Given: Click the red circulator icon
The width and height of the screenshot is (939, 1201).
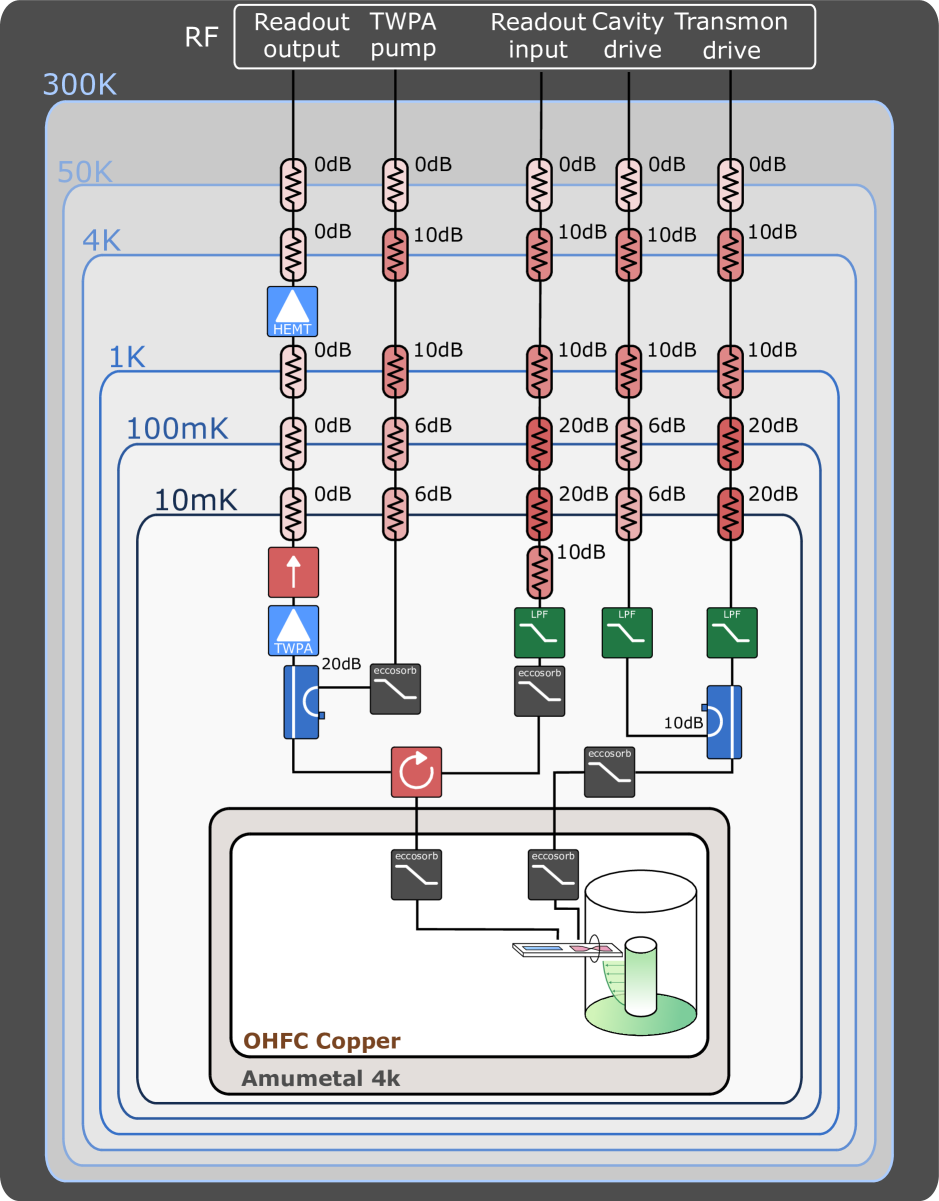Looking at the screenshot, I should (416, 772).
